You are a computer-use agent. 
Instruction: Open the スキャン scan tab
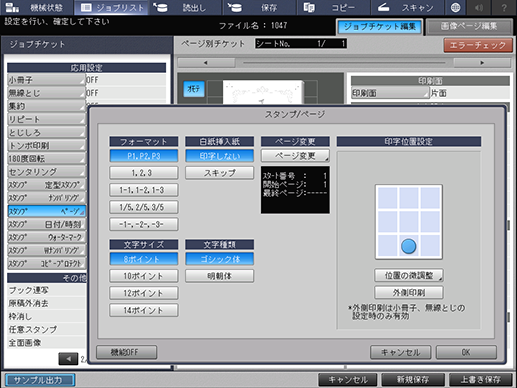click(407, 7)
